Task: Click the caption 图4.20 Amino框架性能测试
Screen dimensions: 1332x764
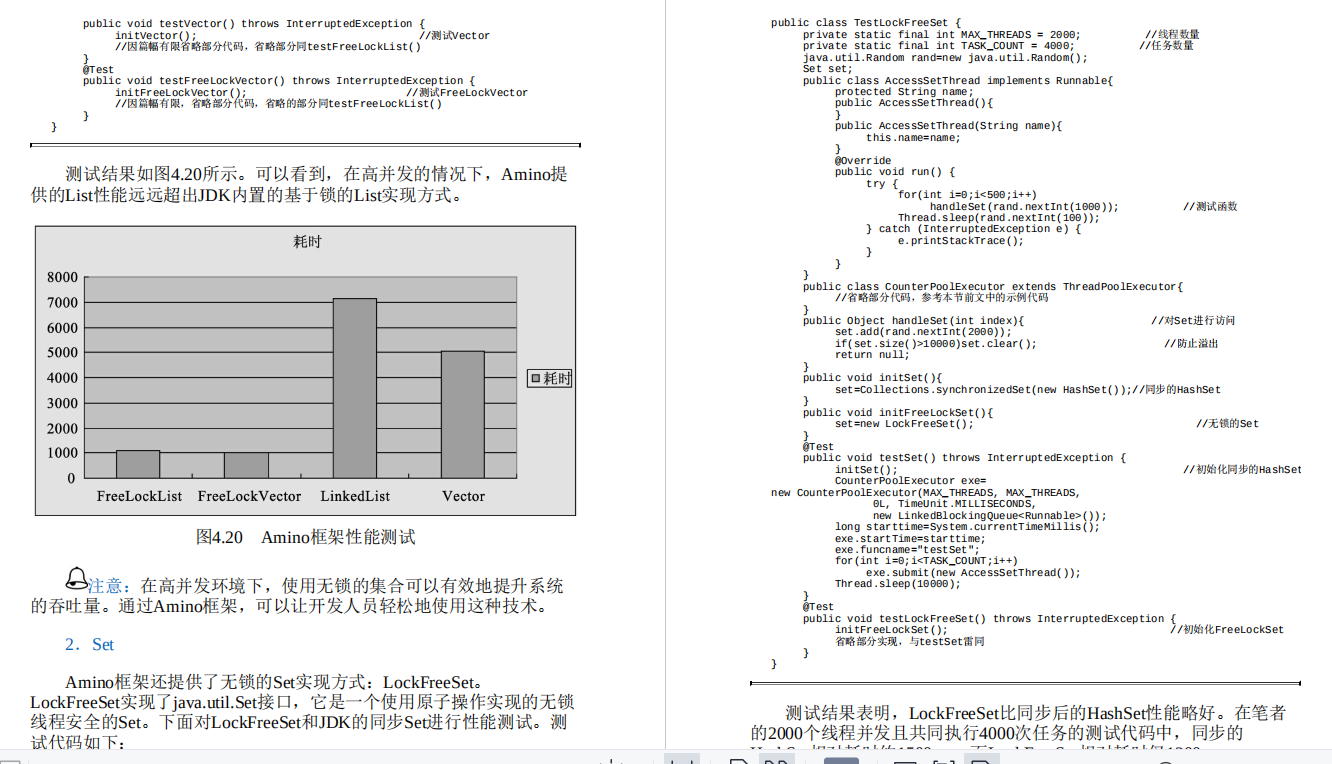Action: tap(305, 537)
